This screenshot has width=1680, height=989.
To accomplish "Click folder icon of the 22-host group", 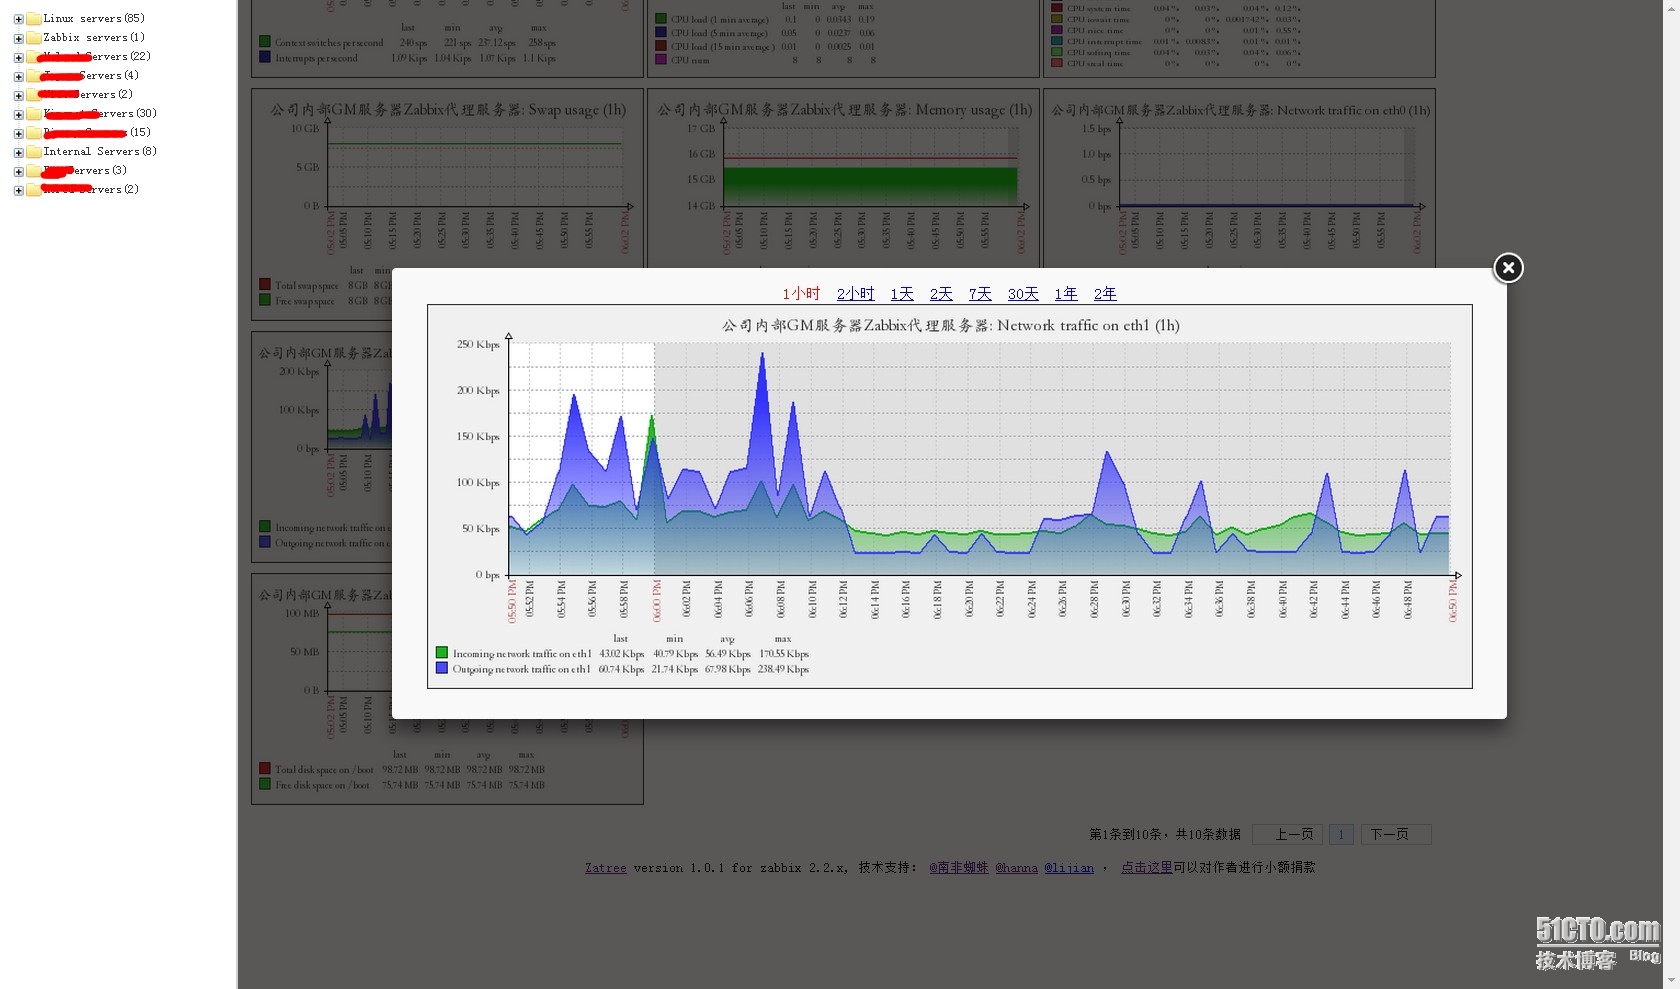I will click(x=33, y=57).
